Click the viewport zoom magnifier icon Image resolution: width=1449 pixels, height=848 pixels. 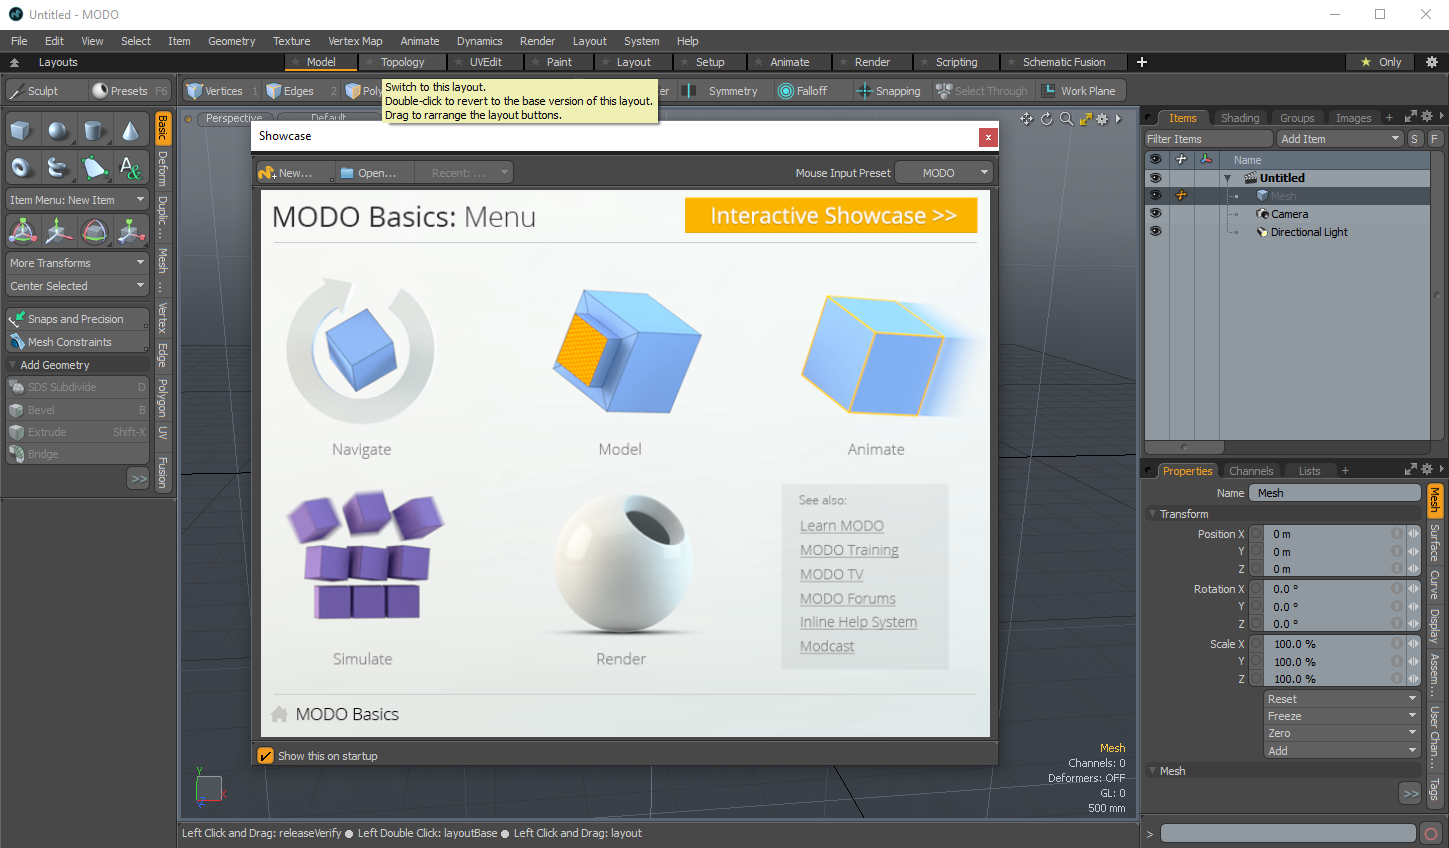tap(1066, 119)
